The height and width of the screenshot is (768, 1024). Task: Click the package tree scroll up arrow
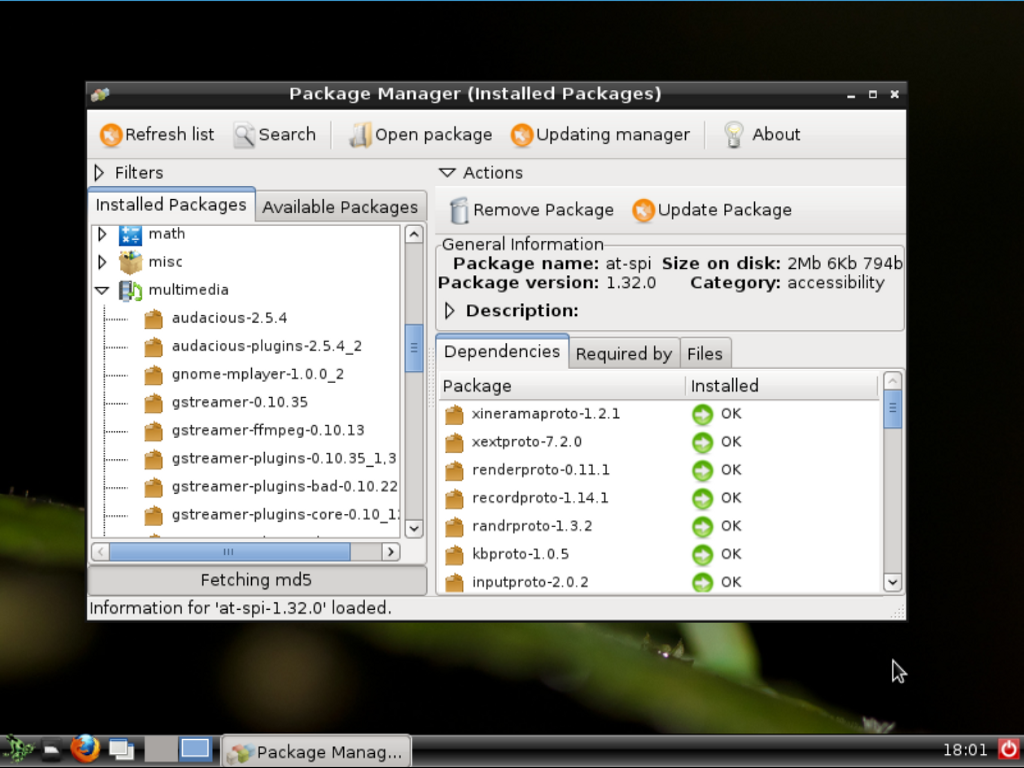(x=414, y=234)
